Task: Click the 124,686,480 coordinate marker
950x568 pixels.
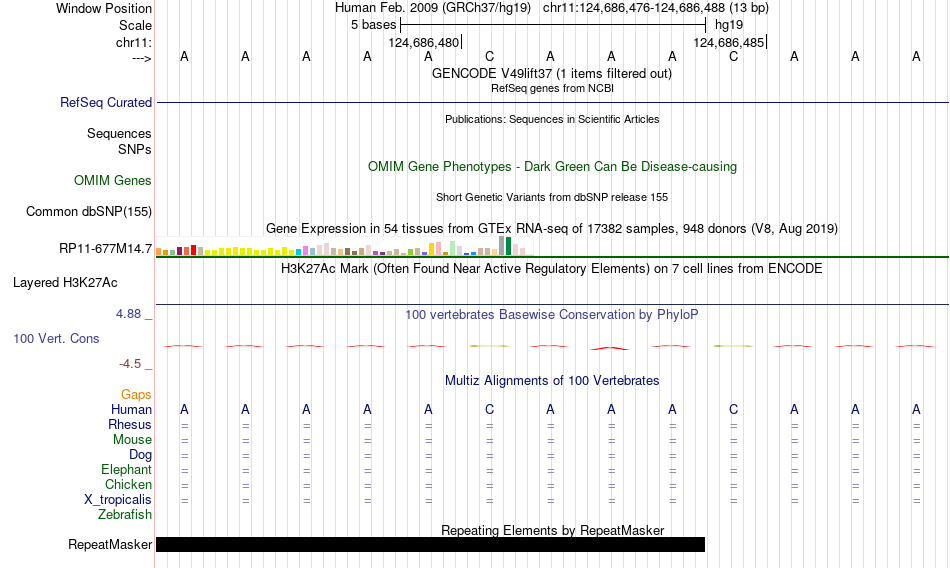Action: click(x=424, y=42)
